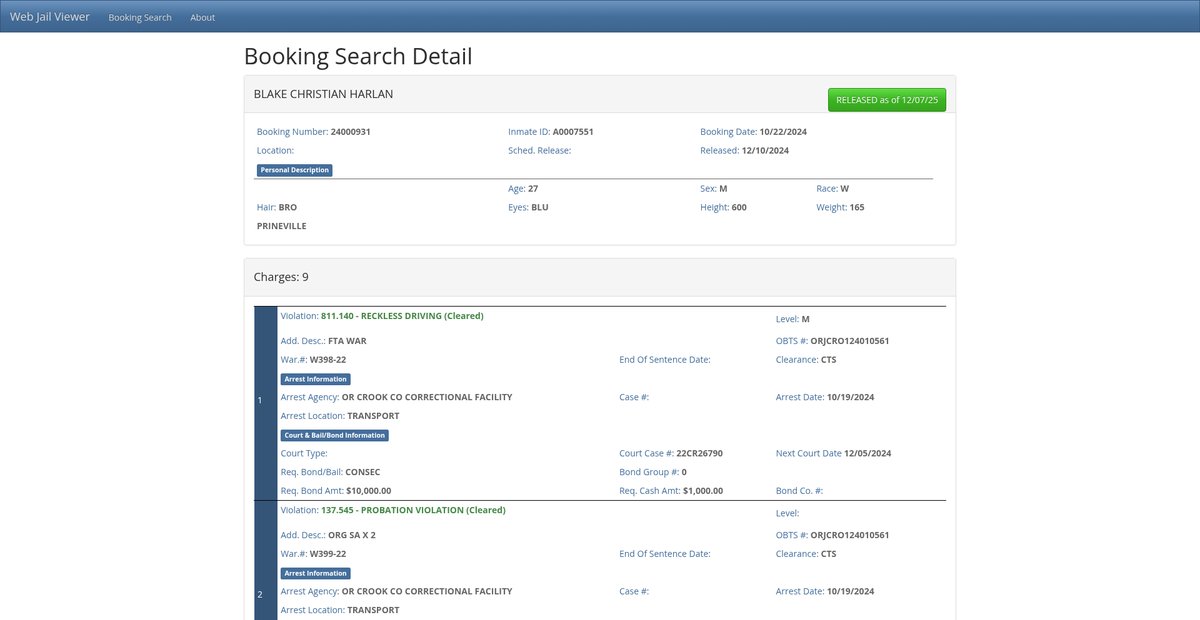Click Arrest Information badge in charge 2
Viewport: 1200px width, 620px height.
pyautogui.click(x=315, y=573)
